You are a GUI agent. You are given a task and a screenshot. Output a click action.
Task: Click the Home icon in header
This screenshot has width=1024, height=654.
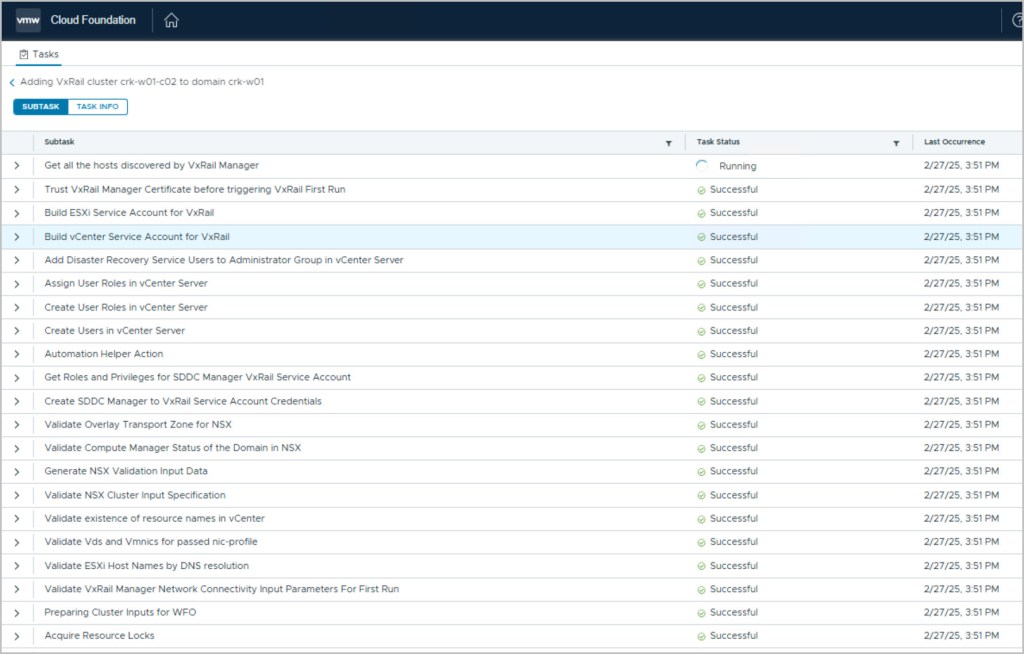[171, 20]
